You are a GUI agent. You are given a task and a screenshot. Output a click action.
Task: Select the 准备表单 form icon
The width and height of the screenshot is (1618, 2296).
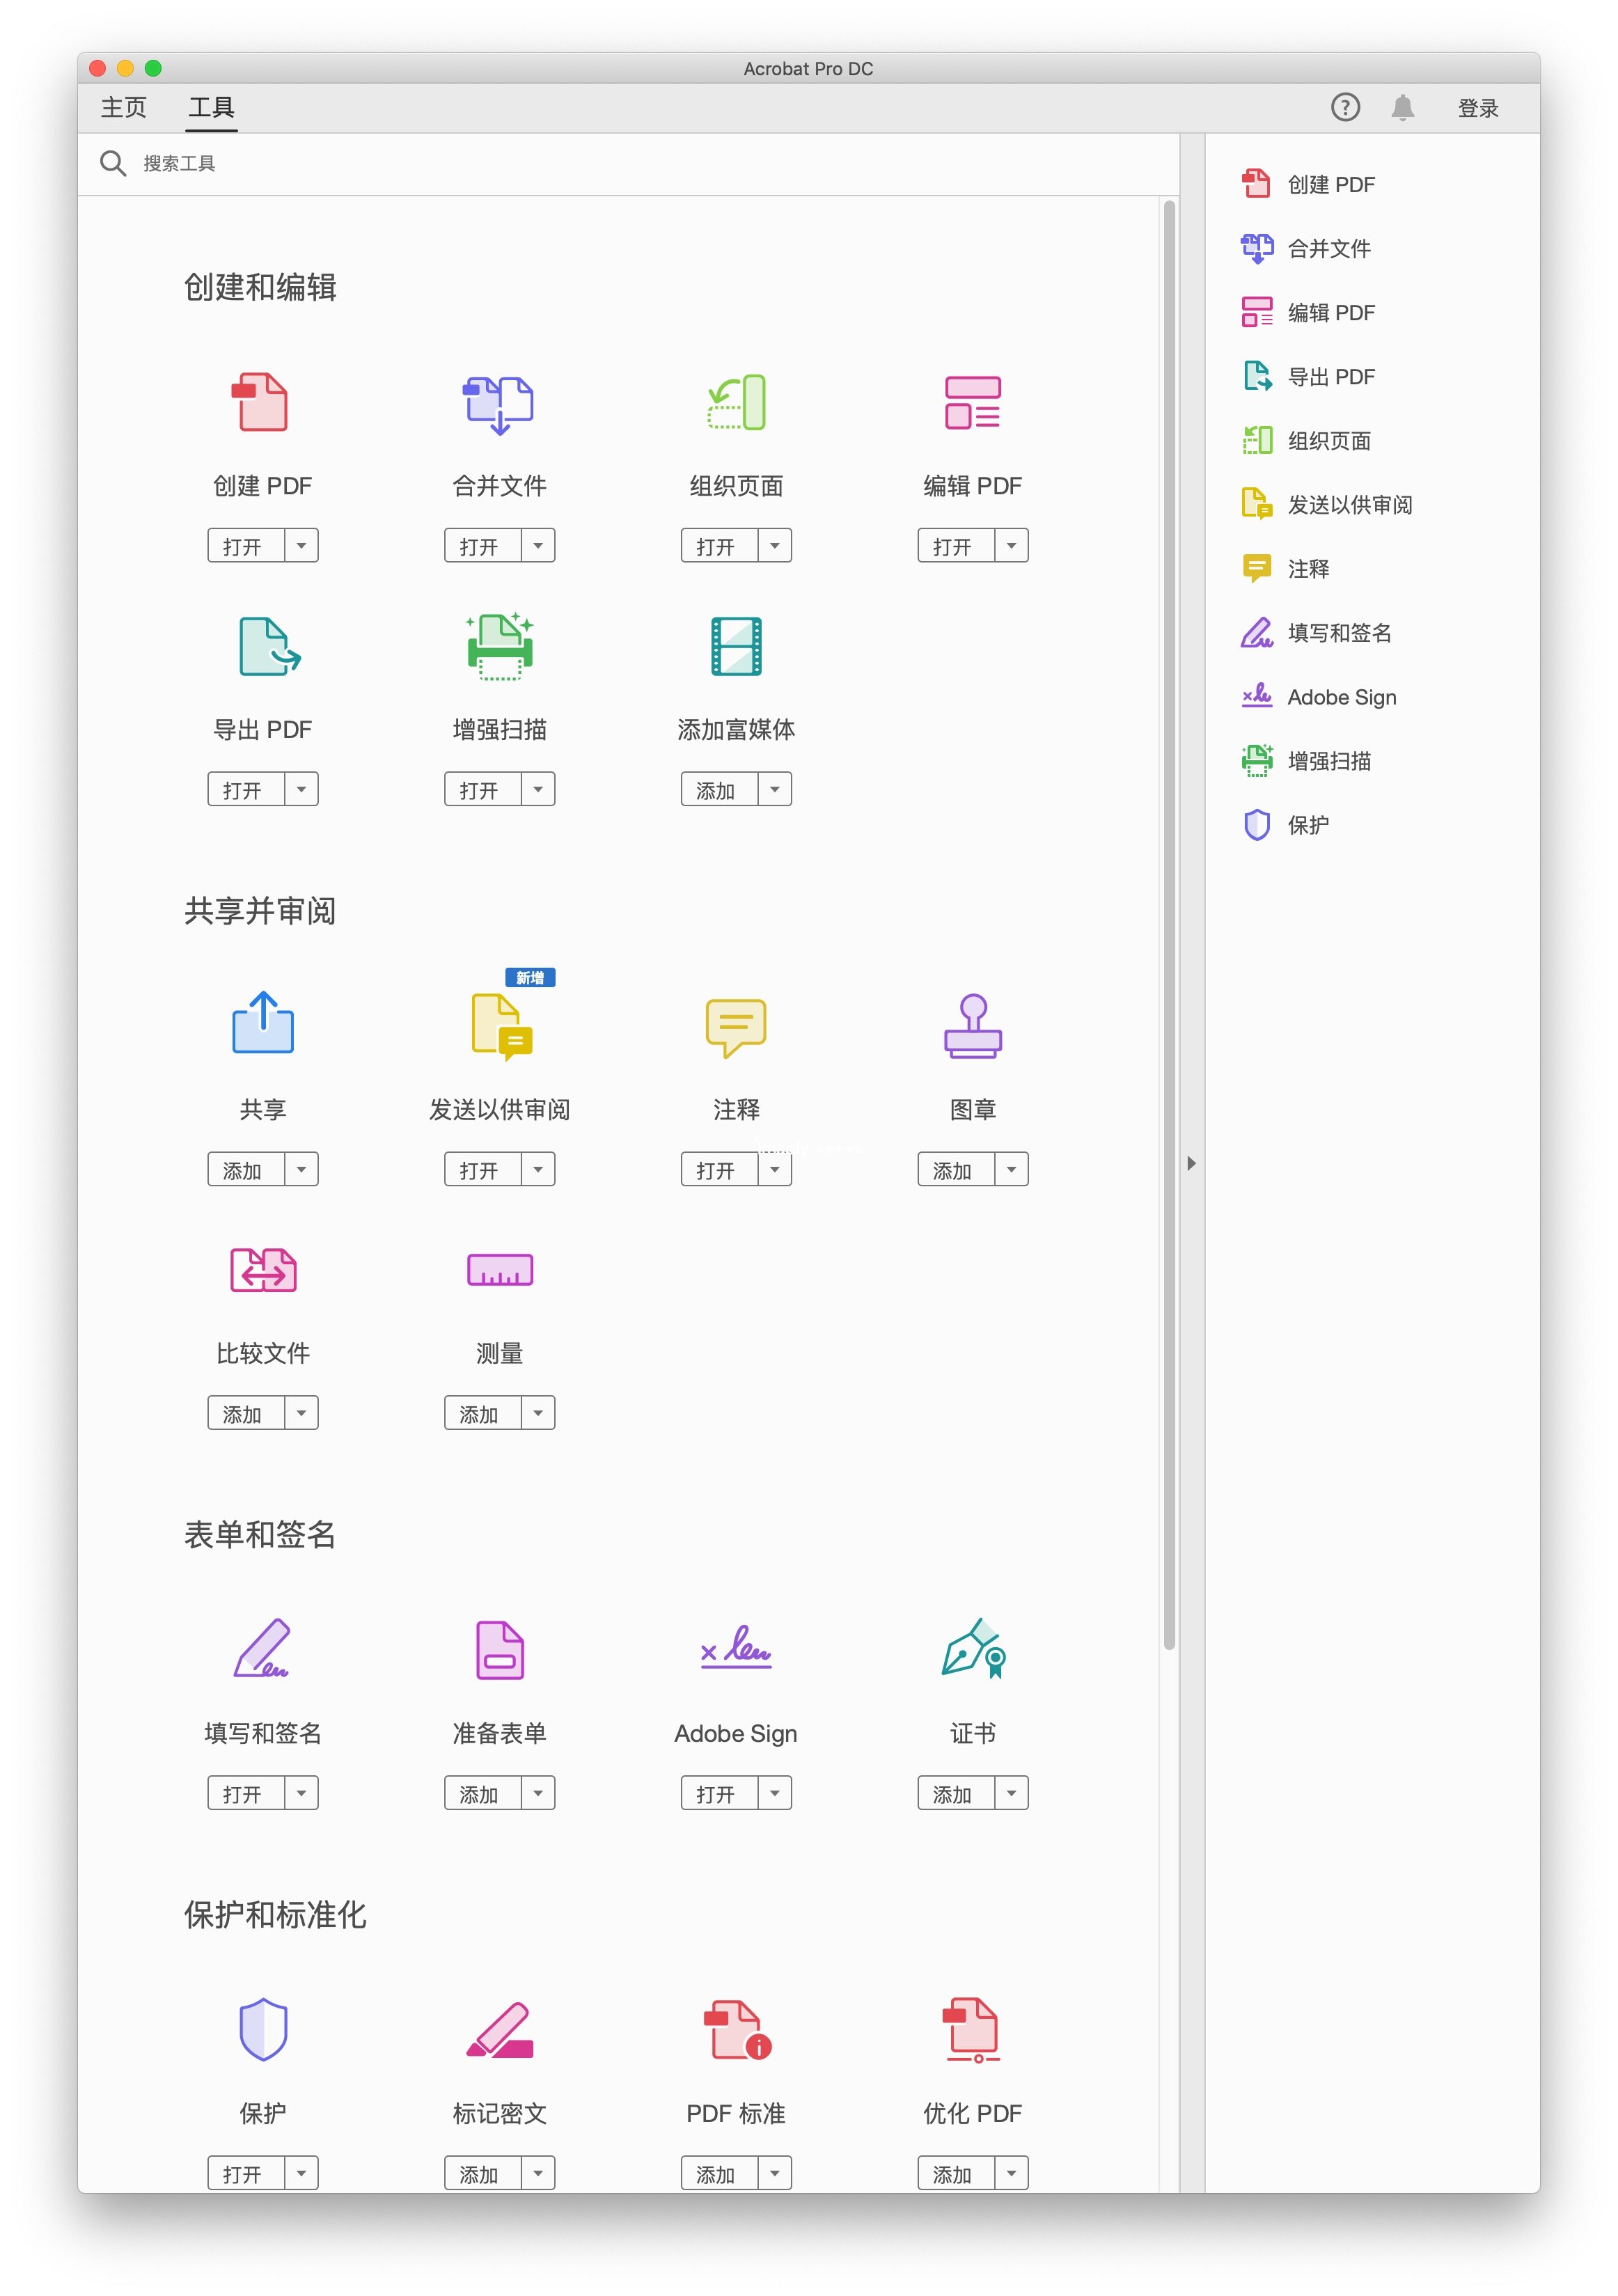pos(499,1649)
